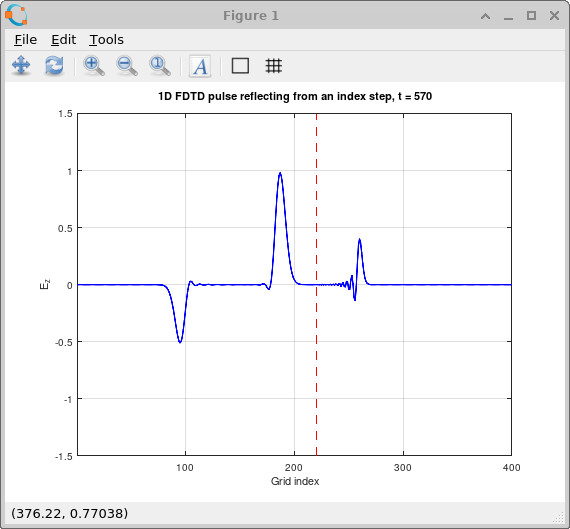Click the Octave logo window icon
This screenshot has width=570, height=529.
tap(16, 15)
